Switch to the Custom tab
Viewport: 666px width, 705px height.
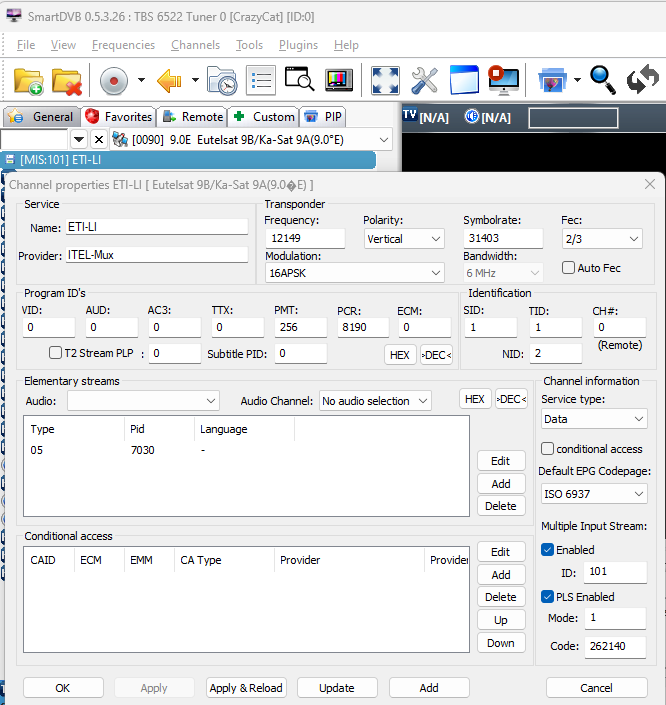(x=264, y=117)
